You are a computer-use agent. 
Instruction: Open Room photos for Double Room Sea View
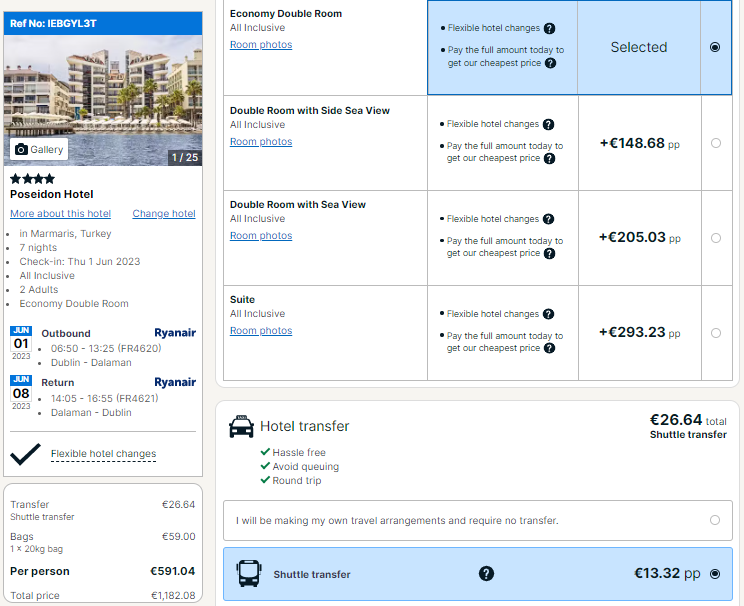tap(261, 235)
